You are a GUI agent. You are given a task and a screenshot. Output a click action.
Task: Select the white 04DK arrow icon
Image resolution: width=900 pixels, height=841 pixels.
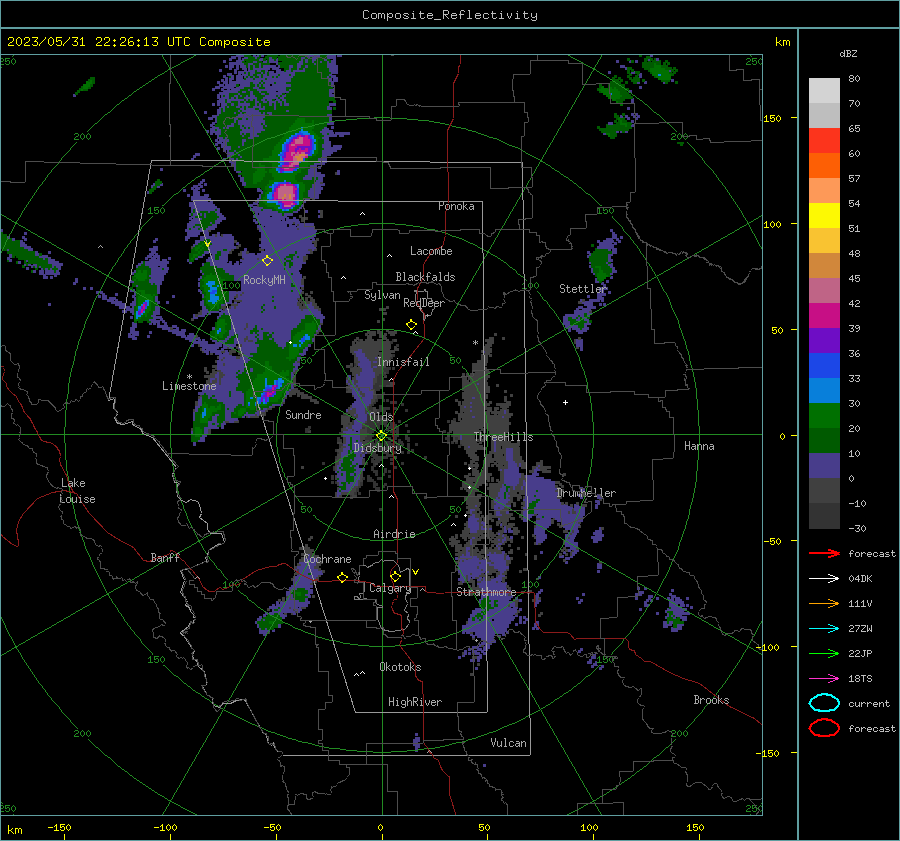pyautogui.click(x=824, y=578)
